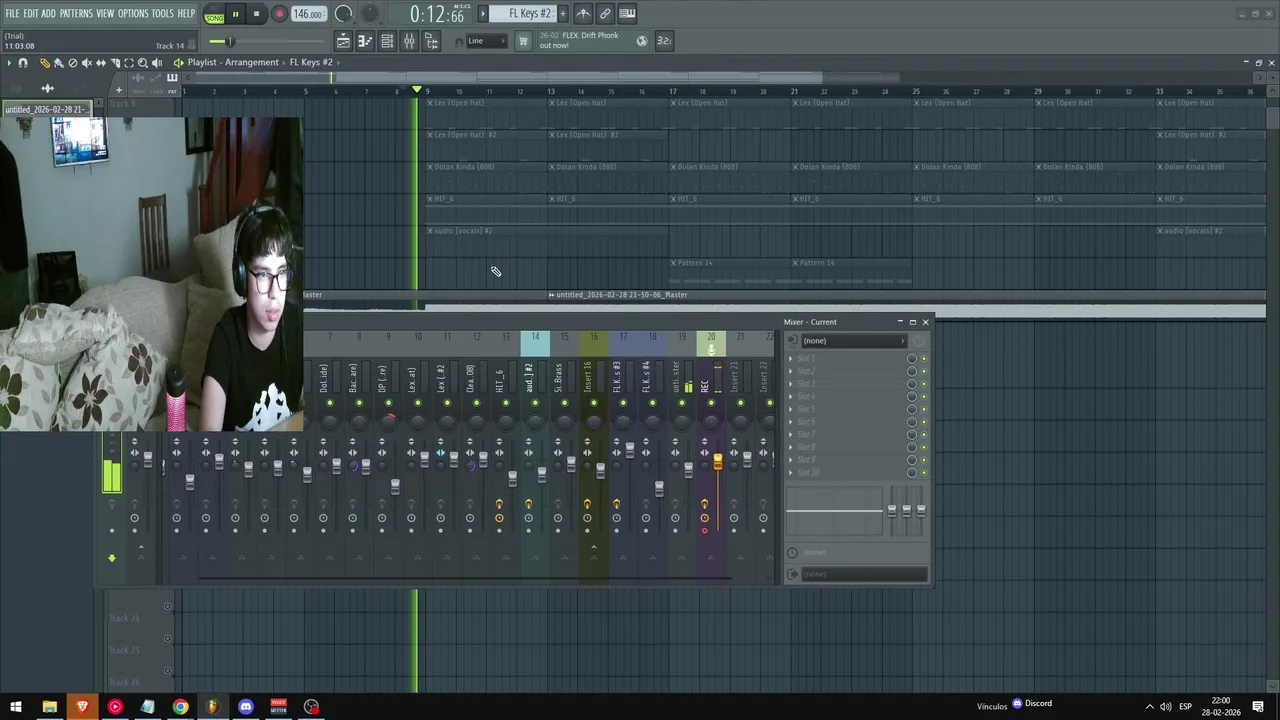
Task: Click FL Keys #2 breadcrumb label
Action: [x=311, y=62]
